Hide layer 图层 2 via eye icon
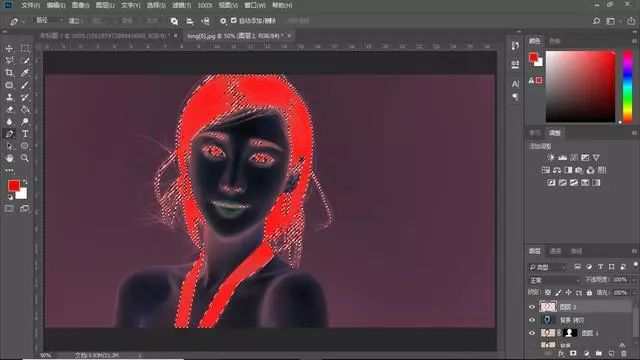 pyautogui.click(x=532, y=307)
